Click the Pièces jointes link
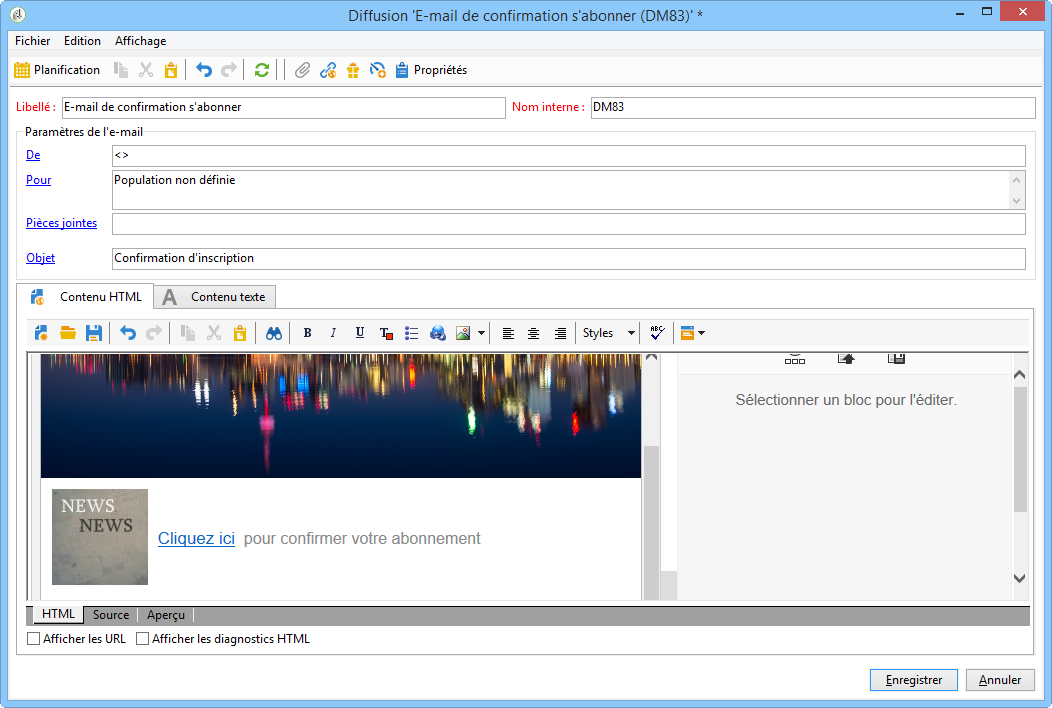Image resolution: width=1052 pixels, height=708 pixels. (x=61, y=223)
